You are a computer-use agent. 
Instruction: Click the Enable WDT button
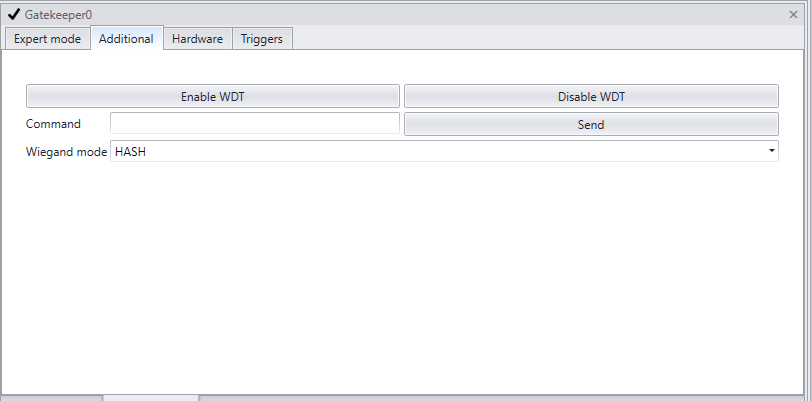click(213, 96)
